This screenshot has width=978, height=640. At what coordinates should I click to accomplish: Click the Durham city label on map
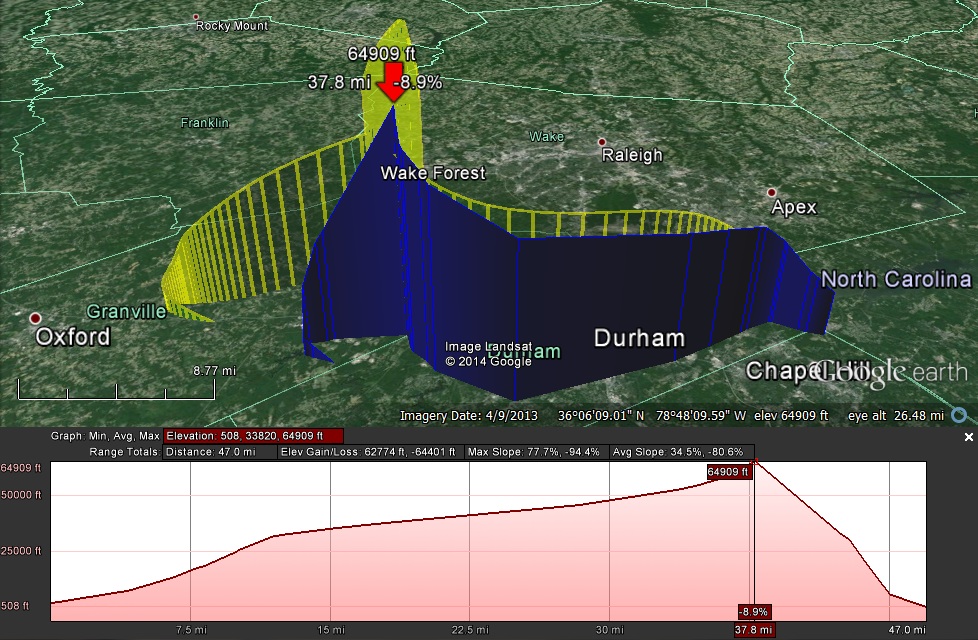point(639,338)
